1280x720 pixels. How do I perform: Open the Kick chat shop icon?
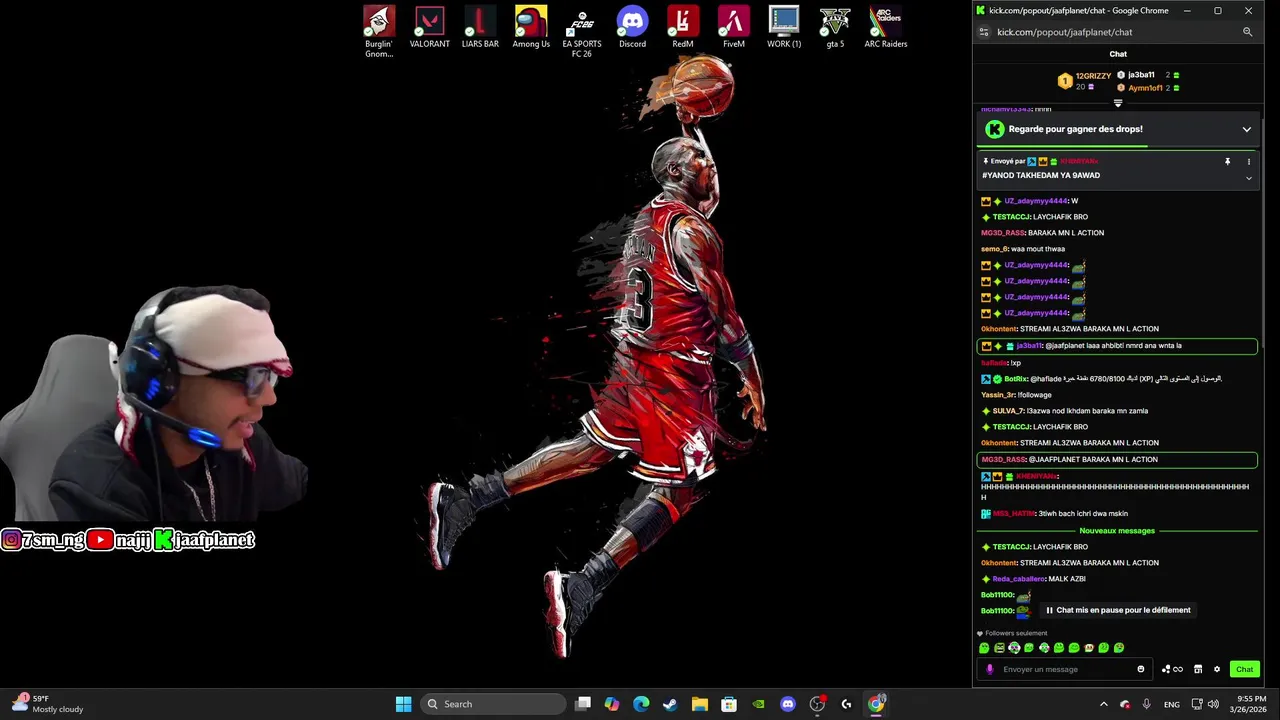click(1198, 669)
